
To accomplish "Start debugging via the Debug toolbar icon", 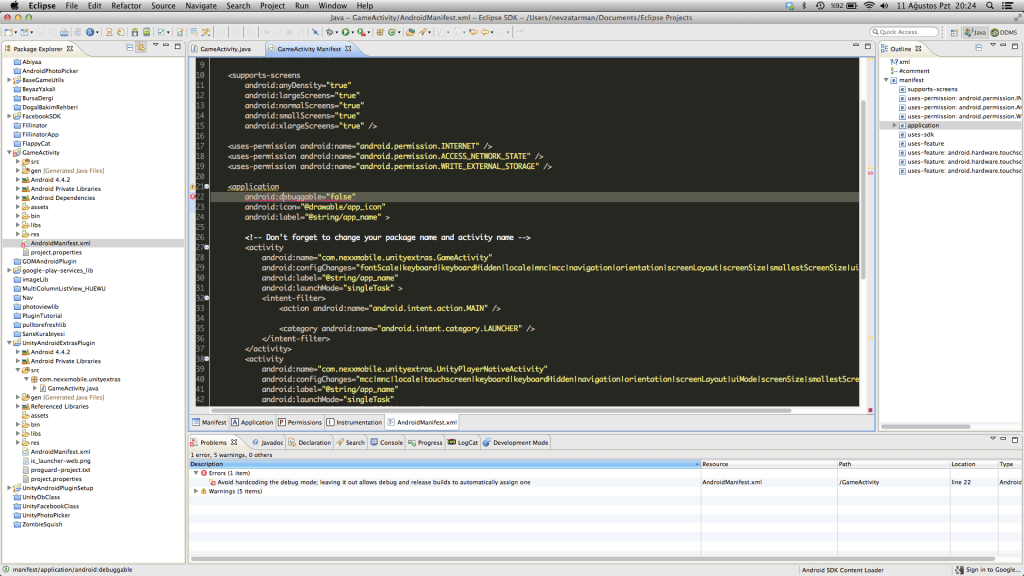I will 330,31.
